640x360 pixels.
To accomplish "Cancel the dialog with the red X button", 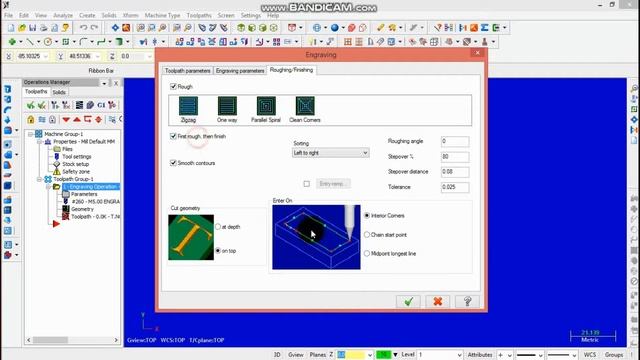I will pos(438,302).
